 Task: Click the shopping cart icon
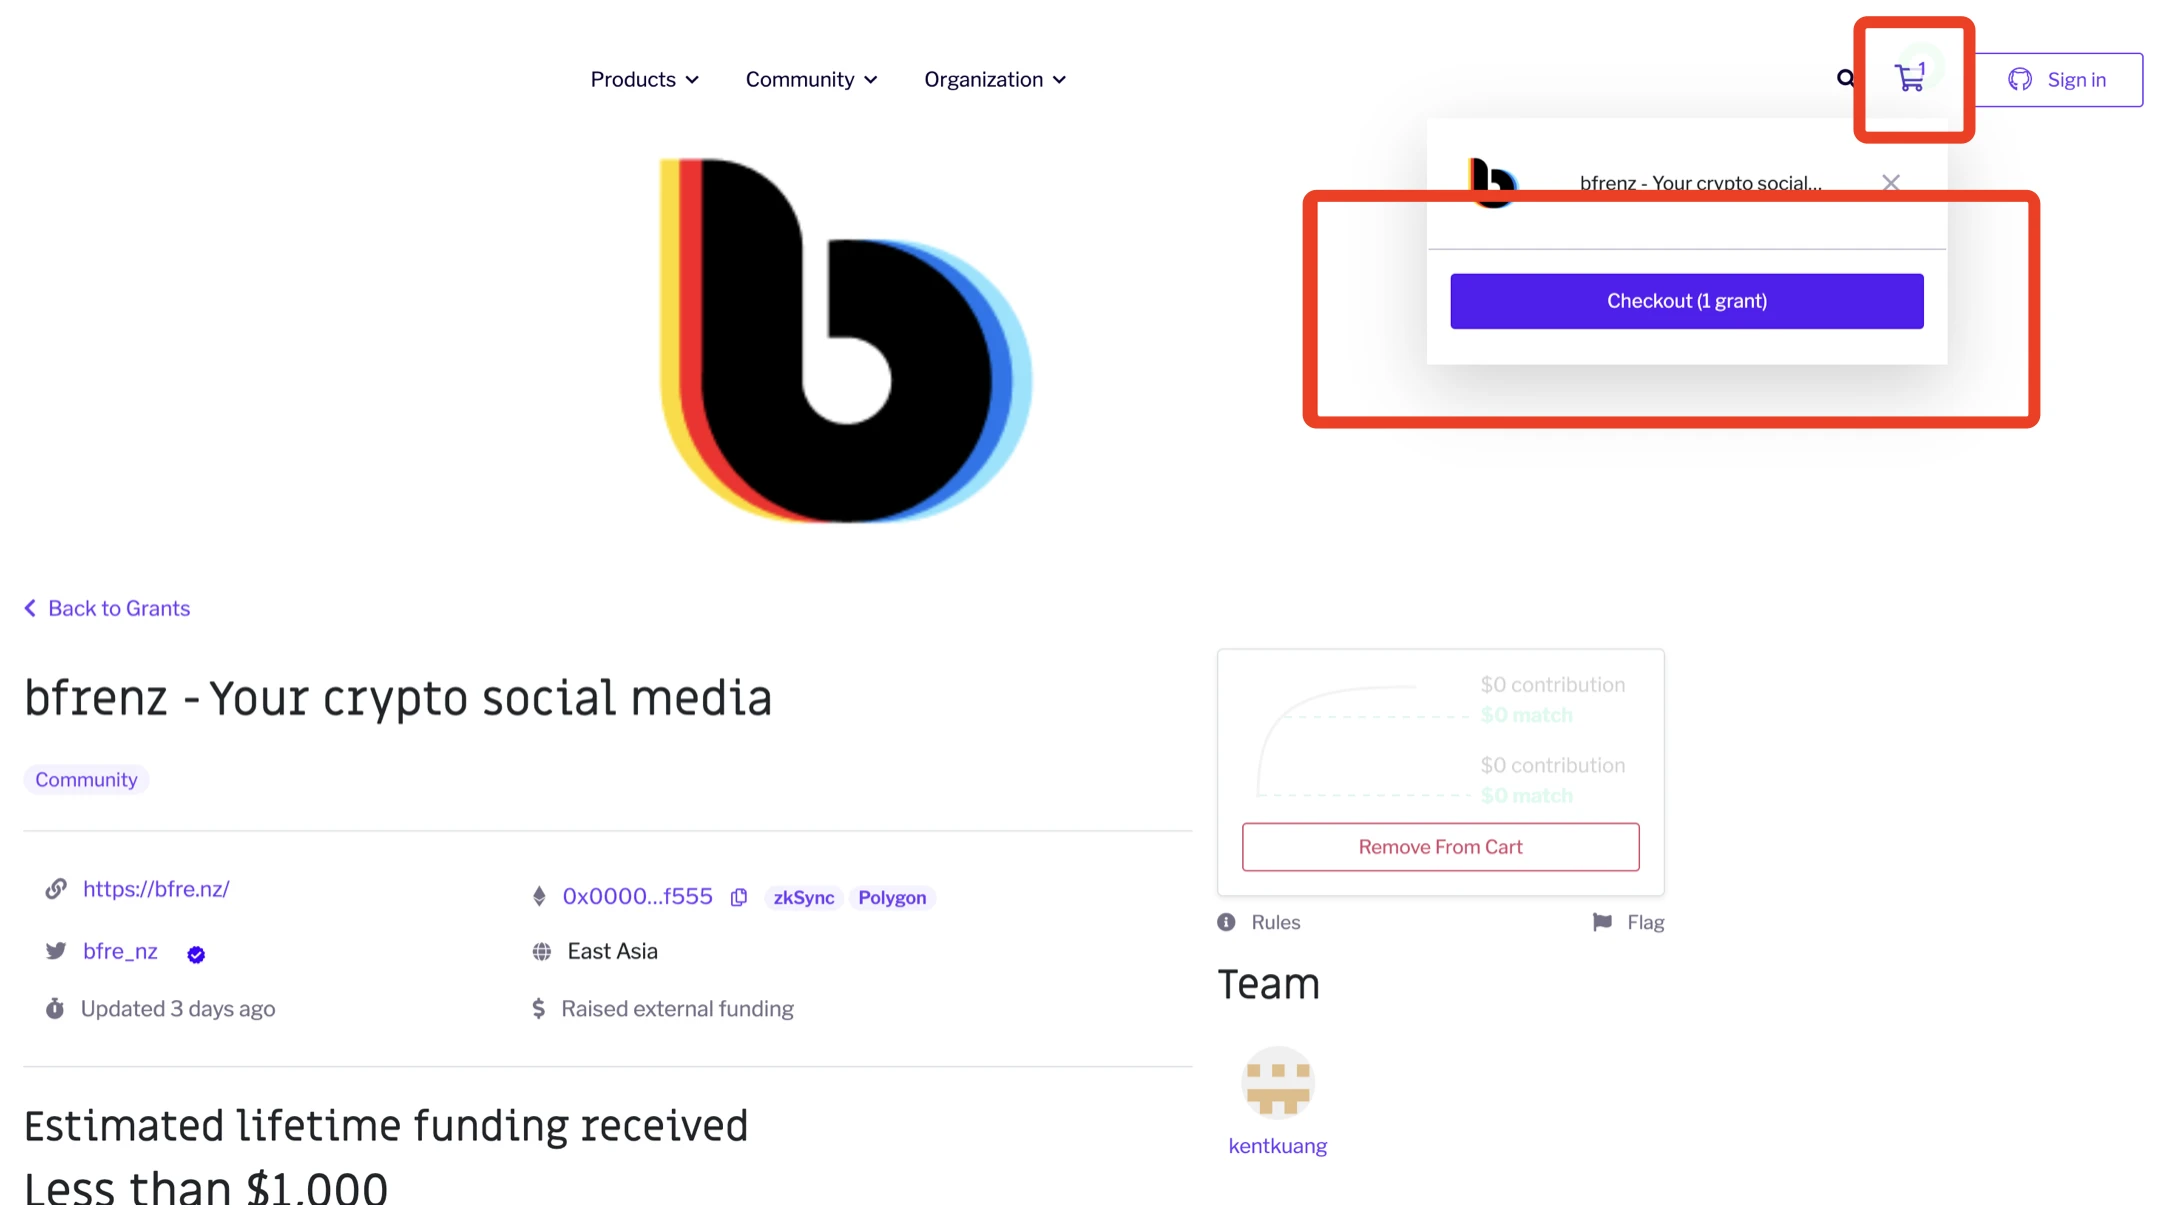pos(1912,77)
